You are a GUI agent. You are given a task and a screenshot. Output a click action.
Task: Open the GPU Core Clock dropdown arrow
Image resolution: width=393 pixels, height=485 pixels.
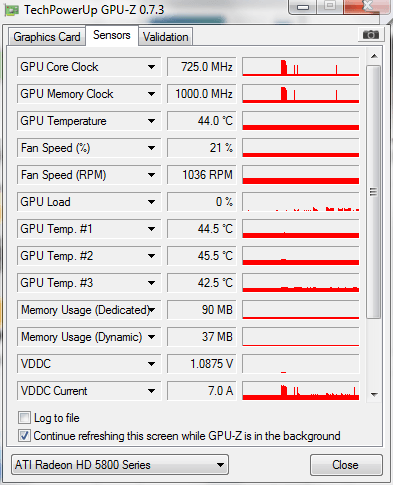151,67
